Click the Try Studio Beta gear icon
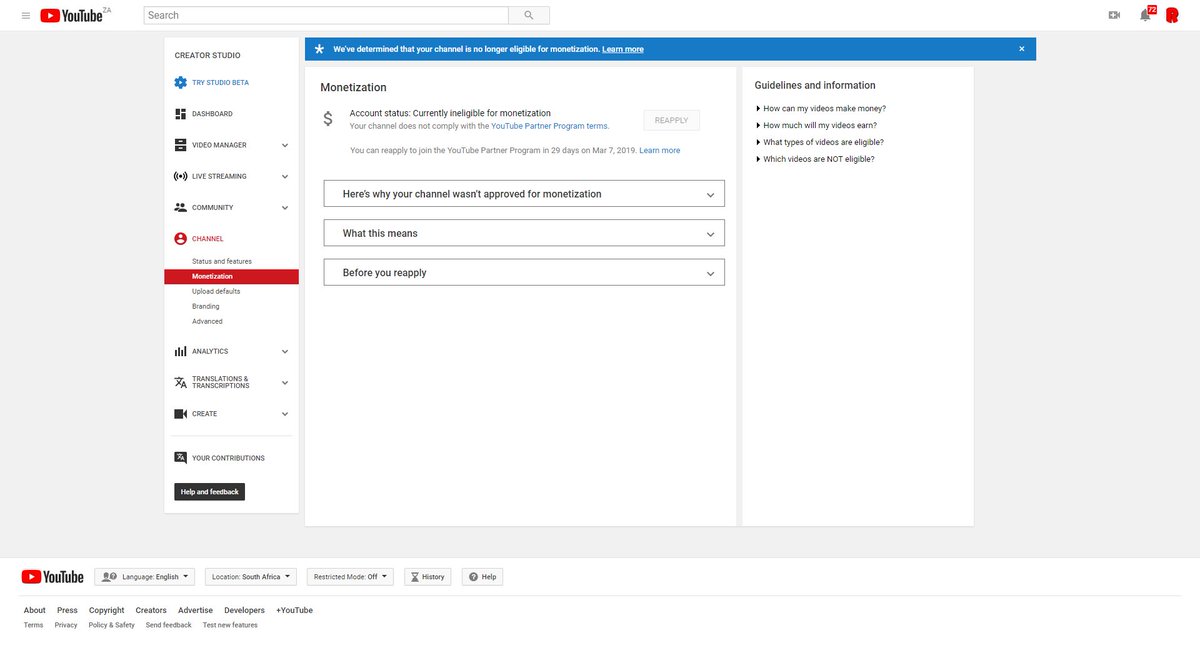The image size is (1200, 648). point(180,83)
